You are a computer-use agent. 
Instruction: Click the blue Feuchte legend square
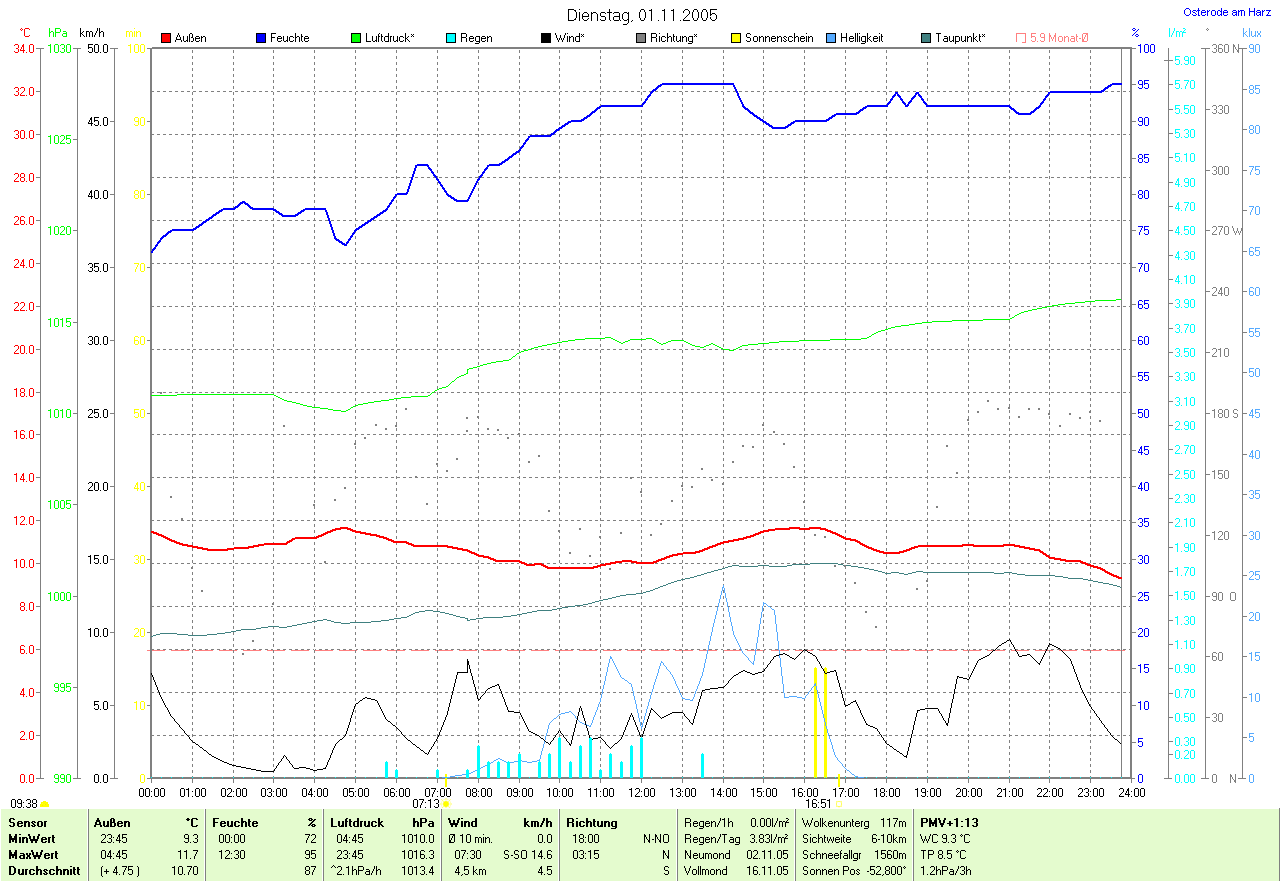pyautogui.click(x=261, y=38)
